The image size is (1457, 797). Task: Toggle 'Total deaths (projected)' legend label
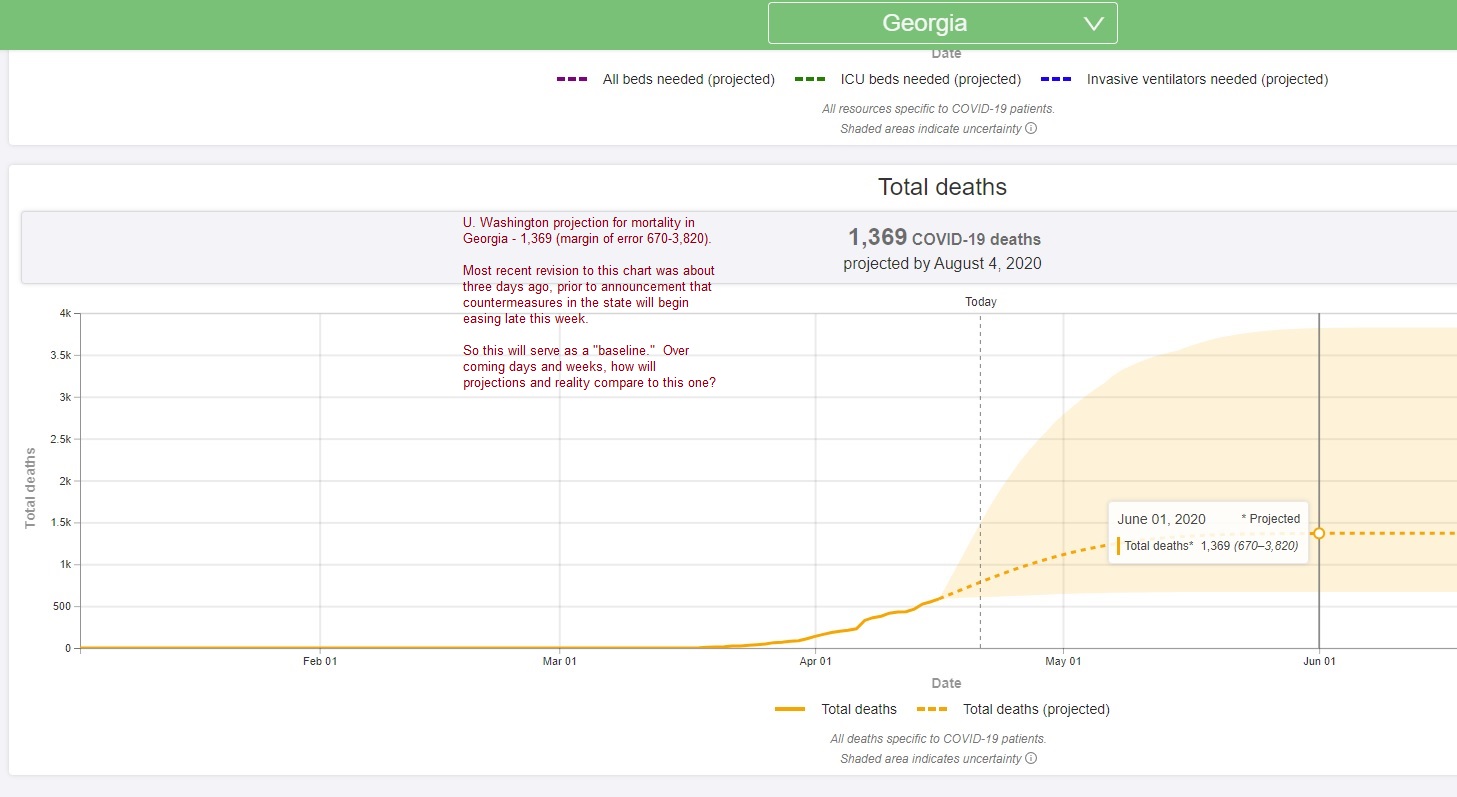click(1036, 710)
